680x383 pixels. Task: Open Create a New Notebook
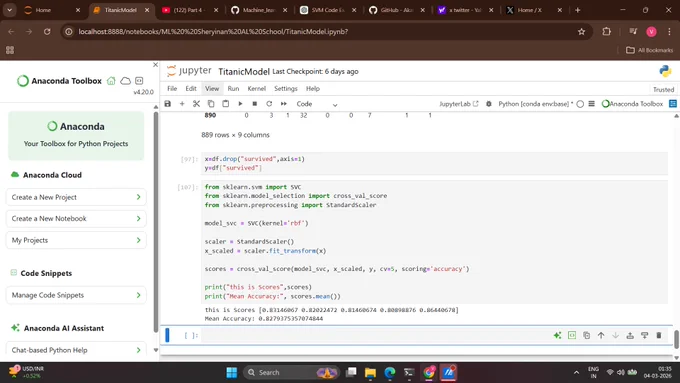click(x=76, y=219)
